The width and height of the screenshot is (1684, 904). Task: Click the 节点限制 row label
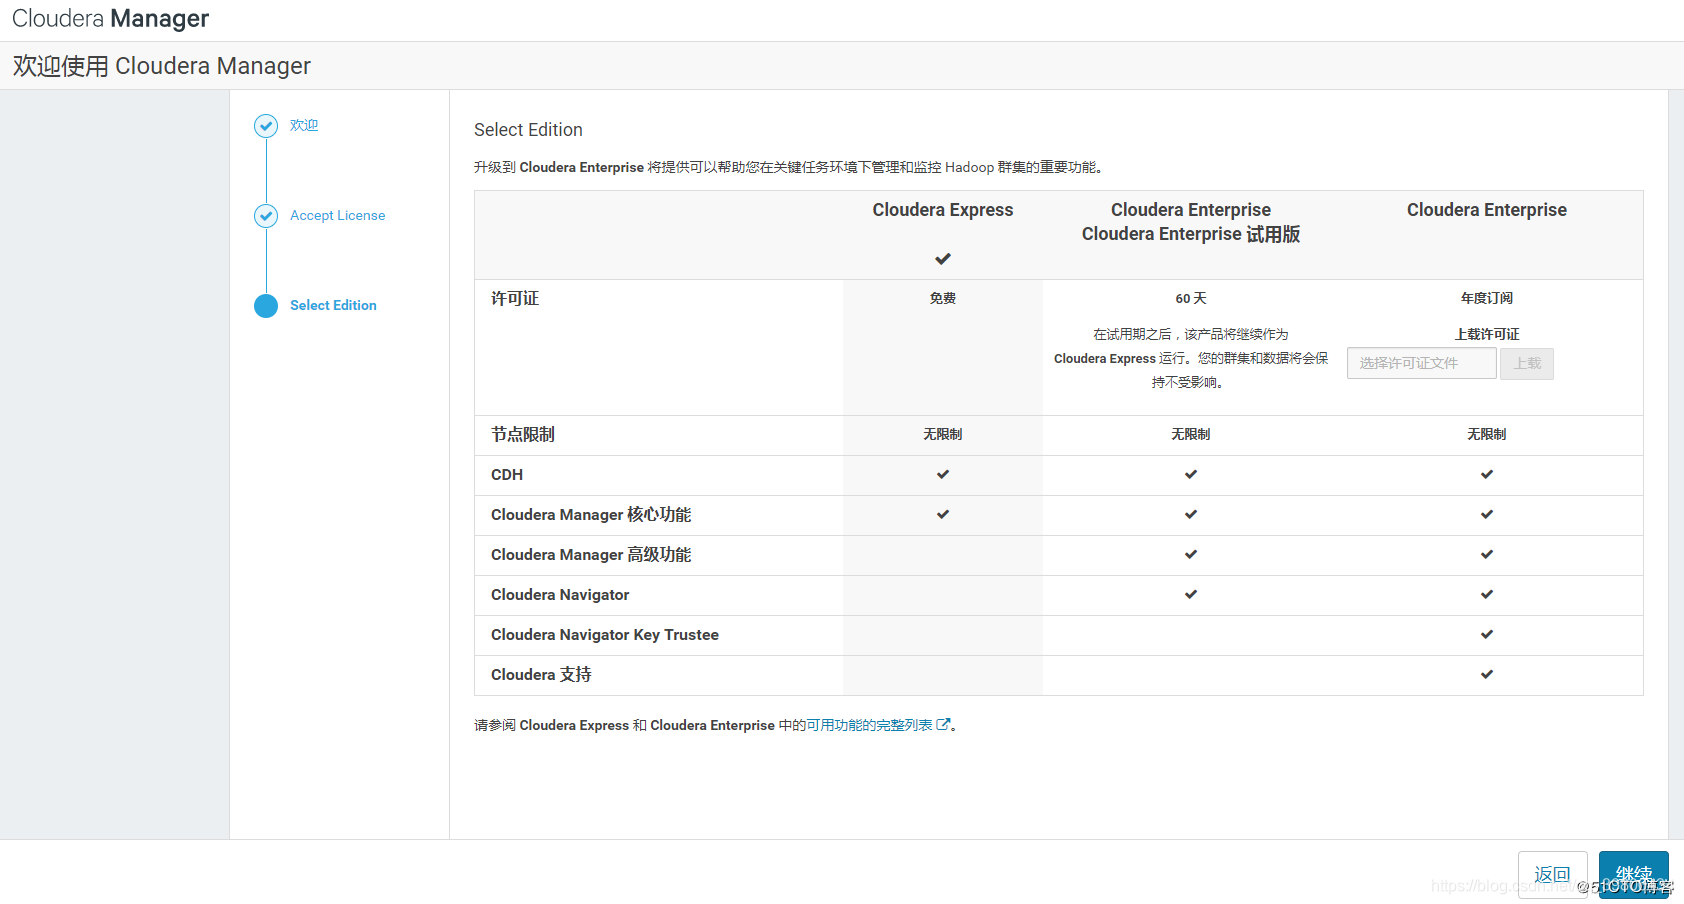point(523,434)
